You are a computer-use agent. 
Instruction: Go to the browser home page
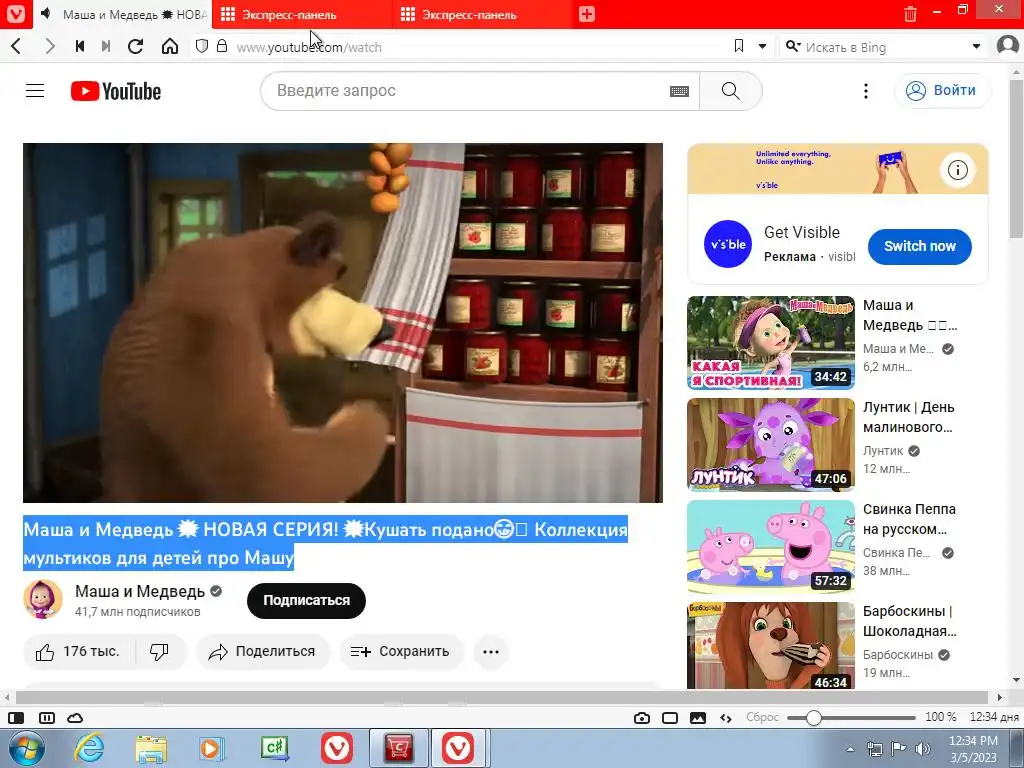point(170,46)
